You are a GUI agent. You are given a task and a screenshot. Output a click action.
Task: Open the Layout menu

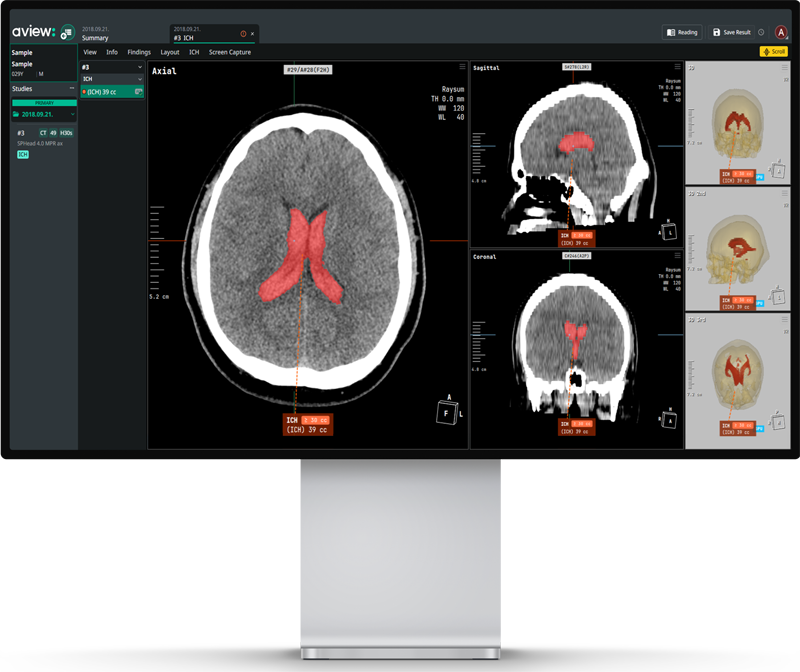click(170, 52)
